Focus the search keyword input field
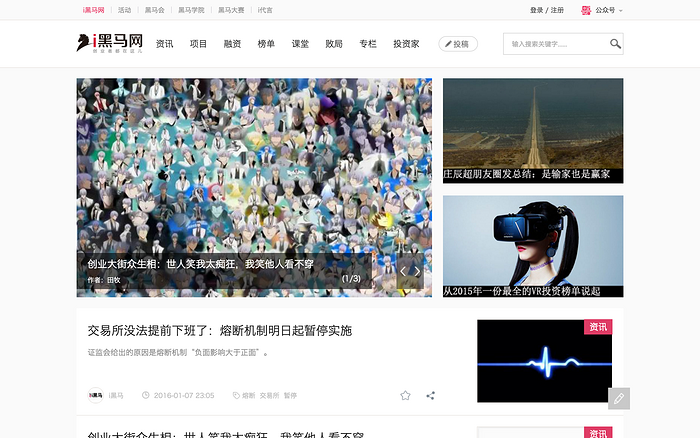This screenshot has height=438, width=700. pos(555,44)
